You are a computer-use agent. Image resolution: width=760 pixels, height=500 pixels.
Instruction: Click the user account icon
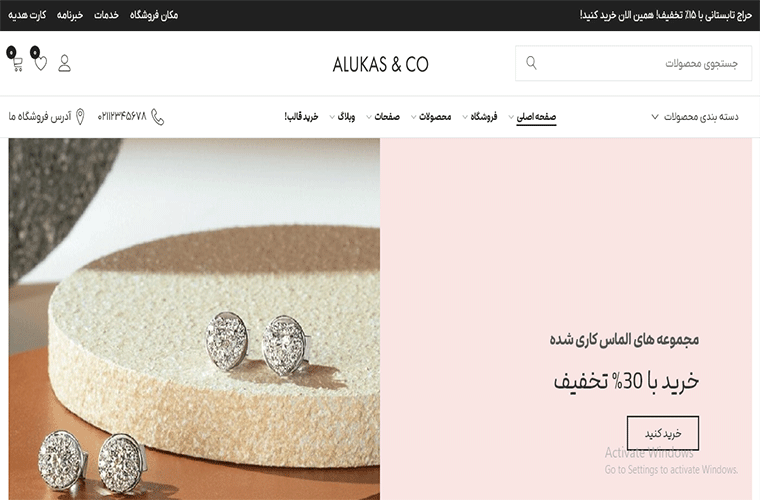click(64, 63)
